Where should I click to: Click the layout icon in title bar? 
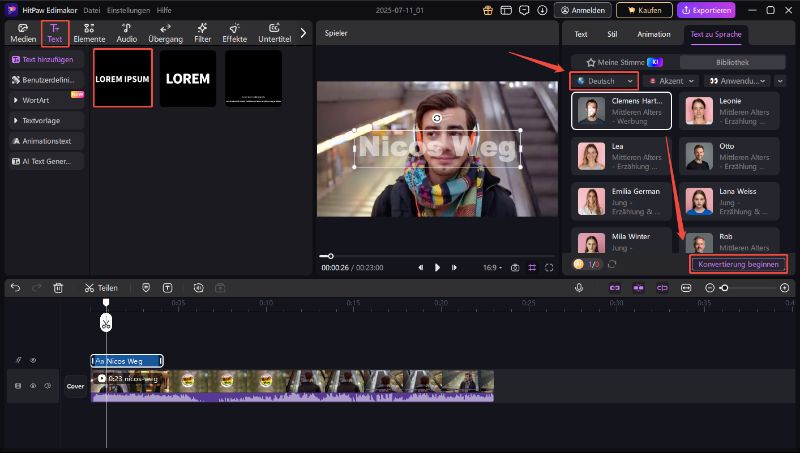click(506, 10)
